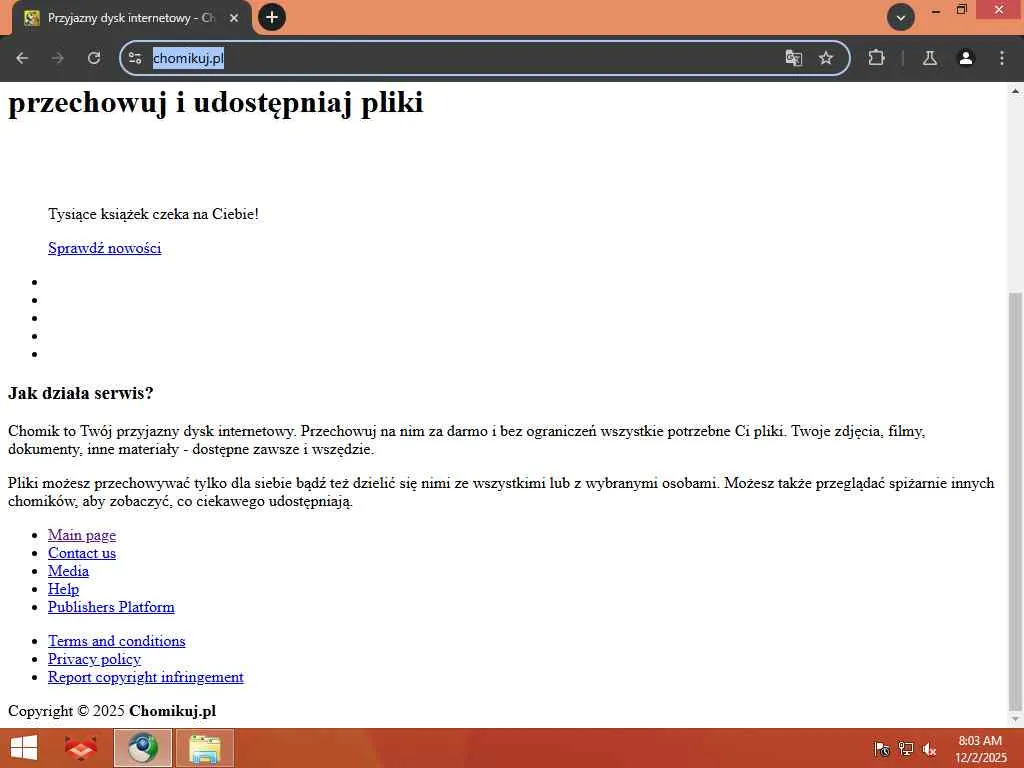Click the Action Center flag tray icon
This screenshot has height=768, width=1024.
[882, 749]
